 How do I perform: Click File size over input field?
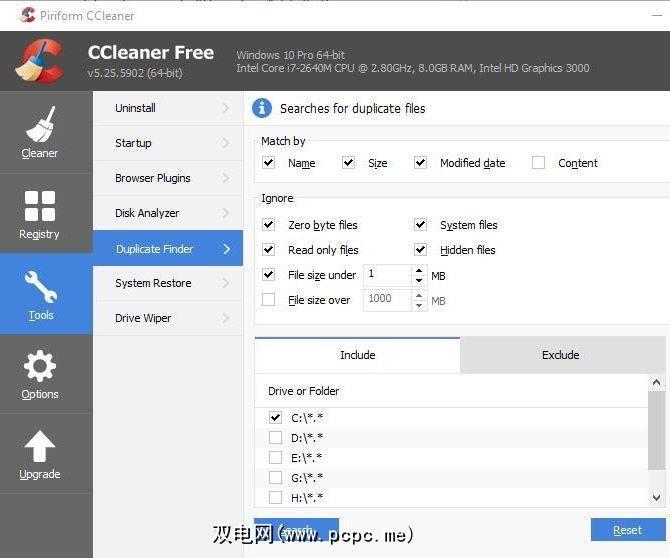pyautogui.click(x=388, y=300)
